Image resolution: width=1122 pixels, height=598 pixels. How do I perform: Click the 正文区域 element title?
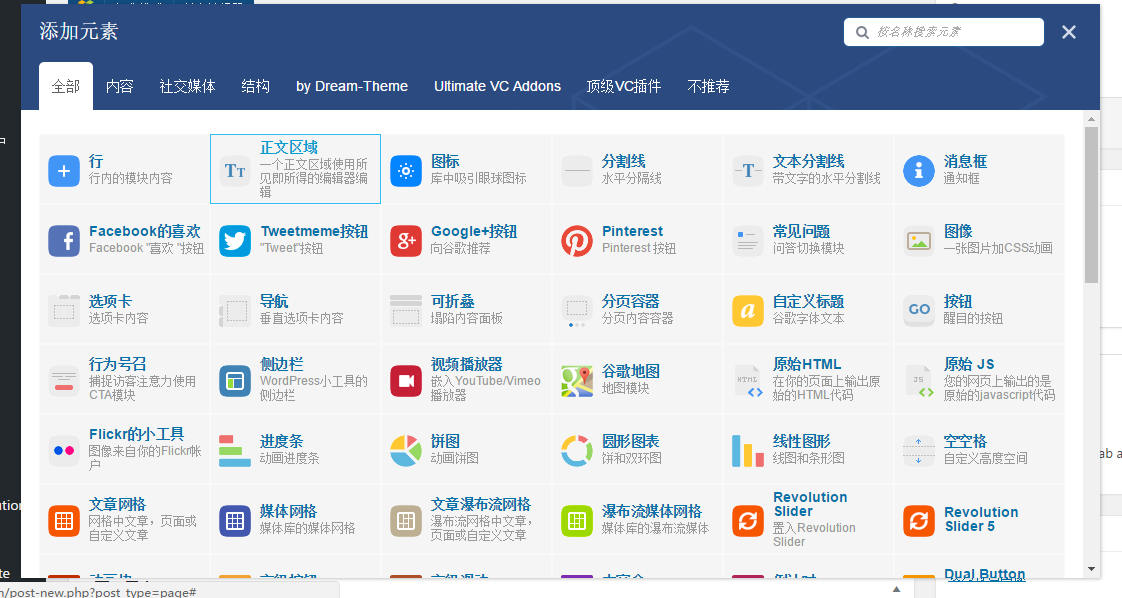click(x=289, y=147)
